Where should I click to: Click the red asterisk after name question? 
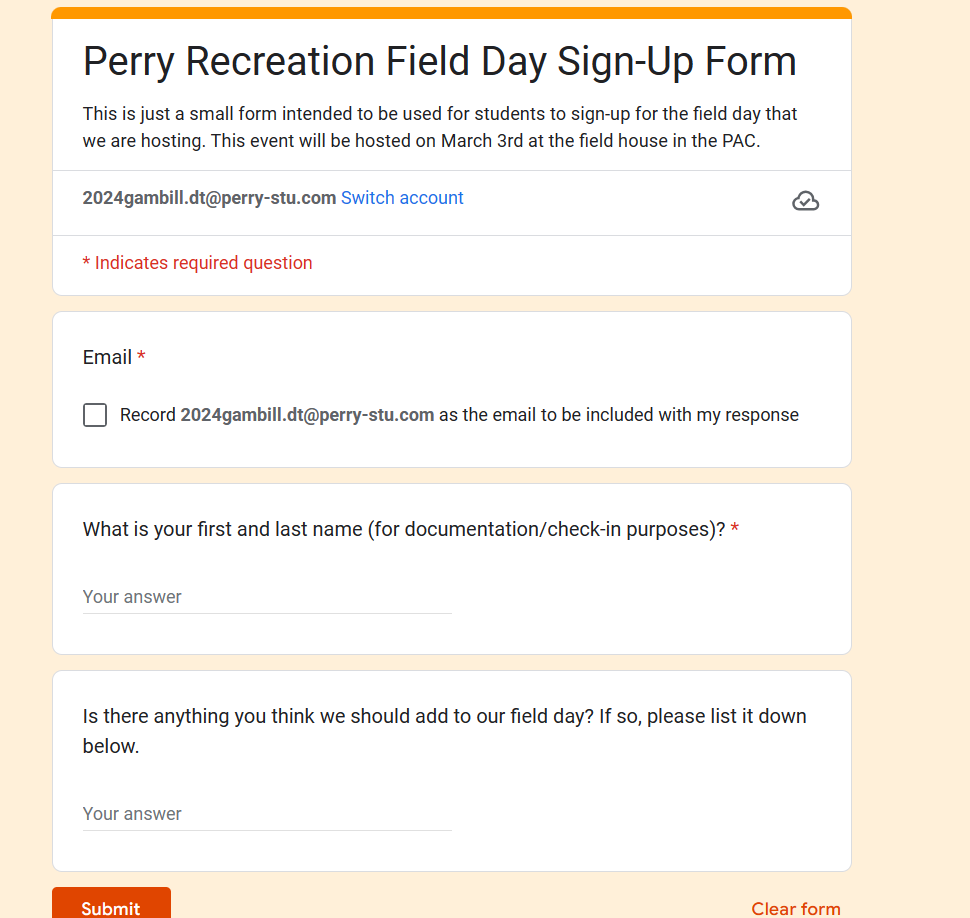735,529
